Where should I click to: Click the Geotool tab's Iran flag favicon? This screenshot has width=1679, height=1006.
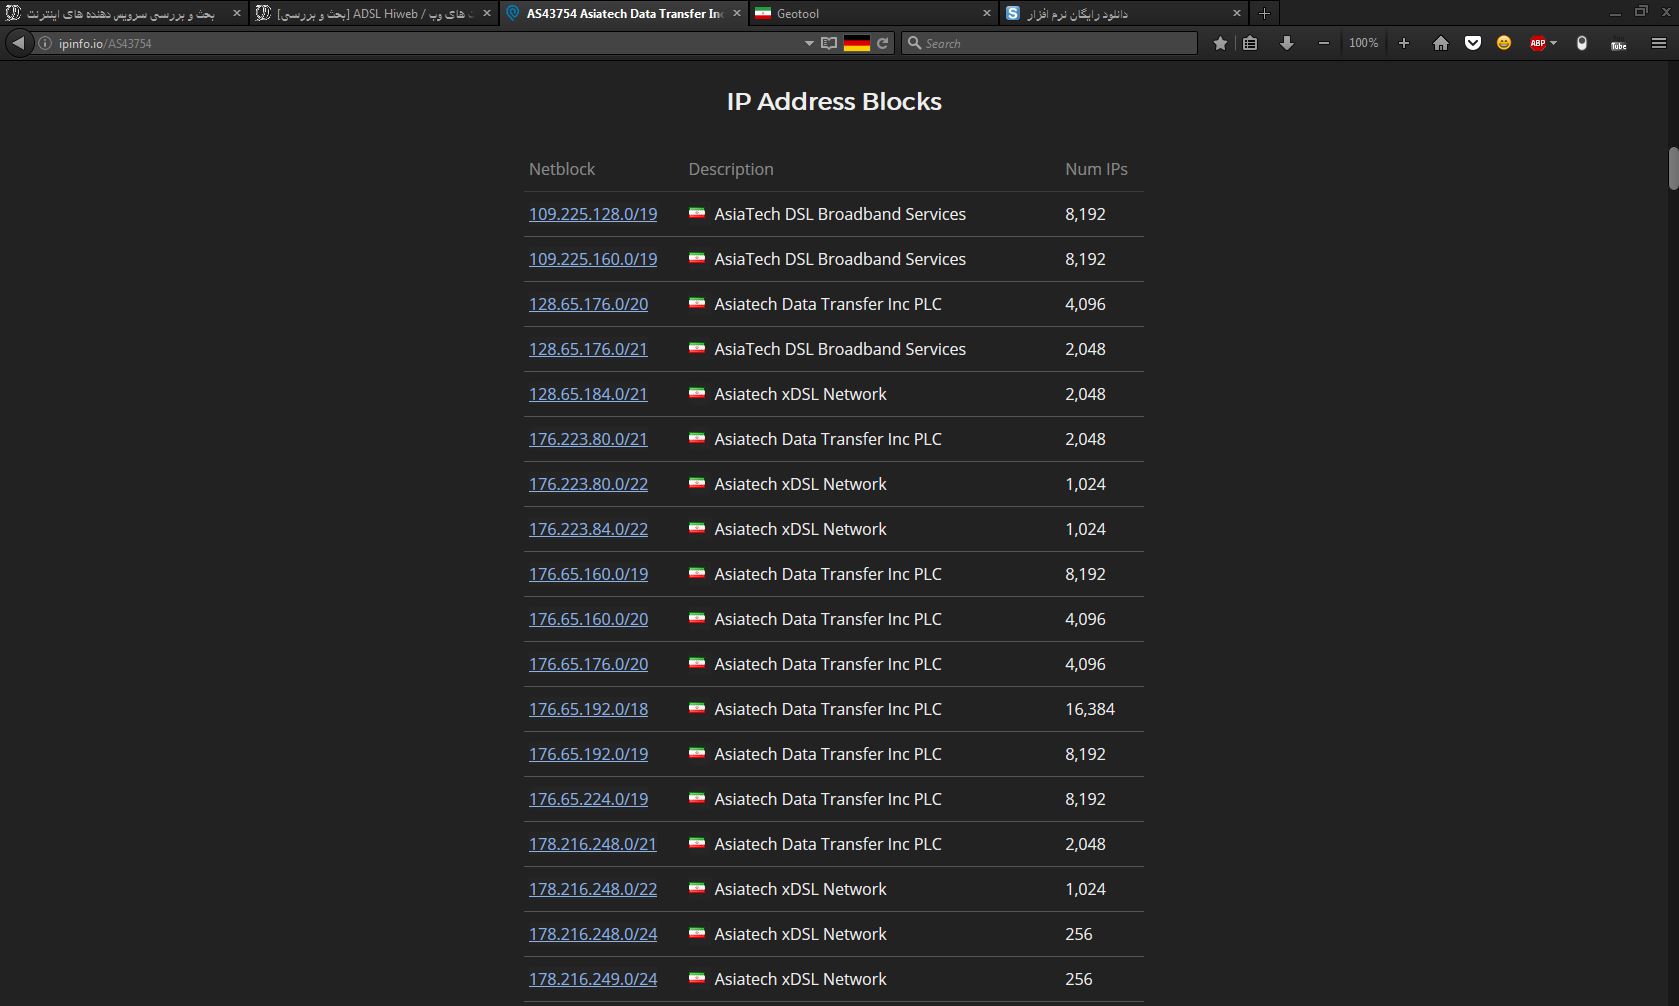click(x=763, y=13)
